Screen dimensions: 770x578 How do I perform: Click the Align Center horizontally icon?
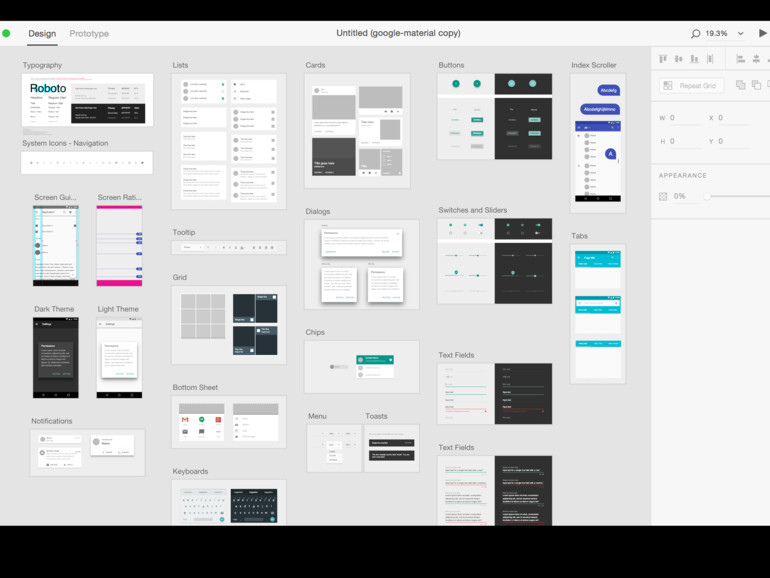(x=756, y=59)
